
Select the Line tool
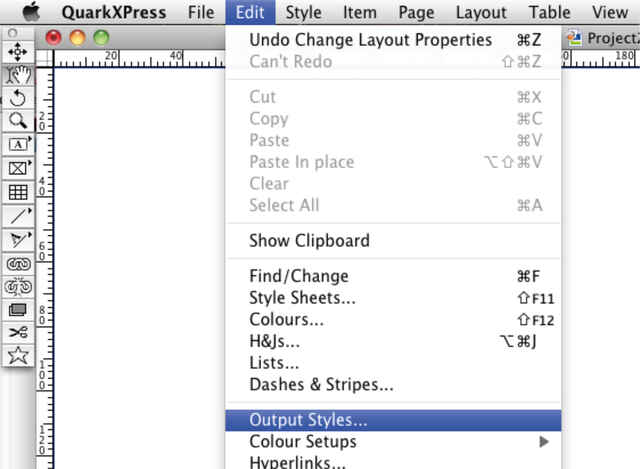coord(18,216)
